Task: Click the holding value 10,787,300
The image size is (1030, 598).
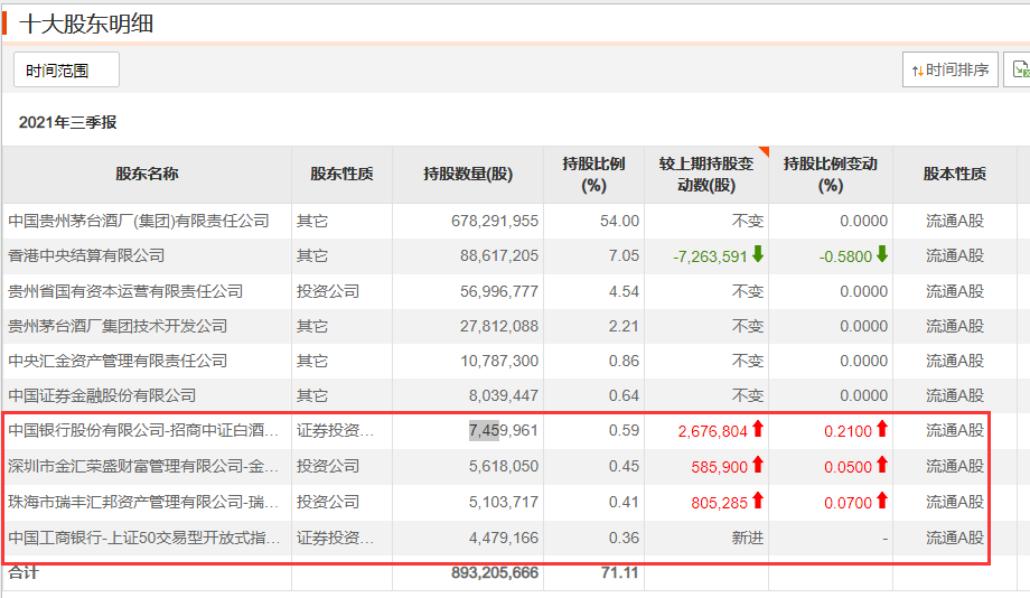Action: point(499,361)
